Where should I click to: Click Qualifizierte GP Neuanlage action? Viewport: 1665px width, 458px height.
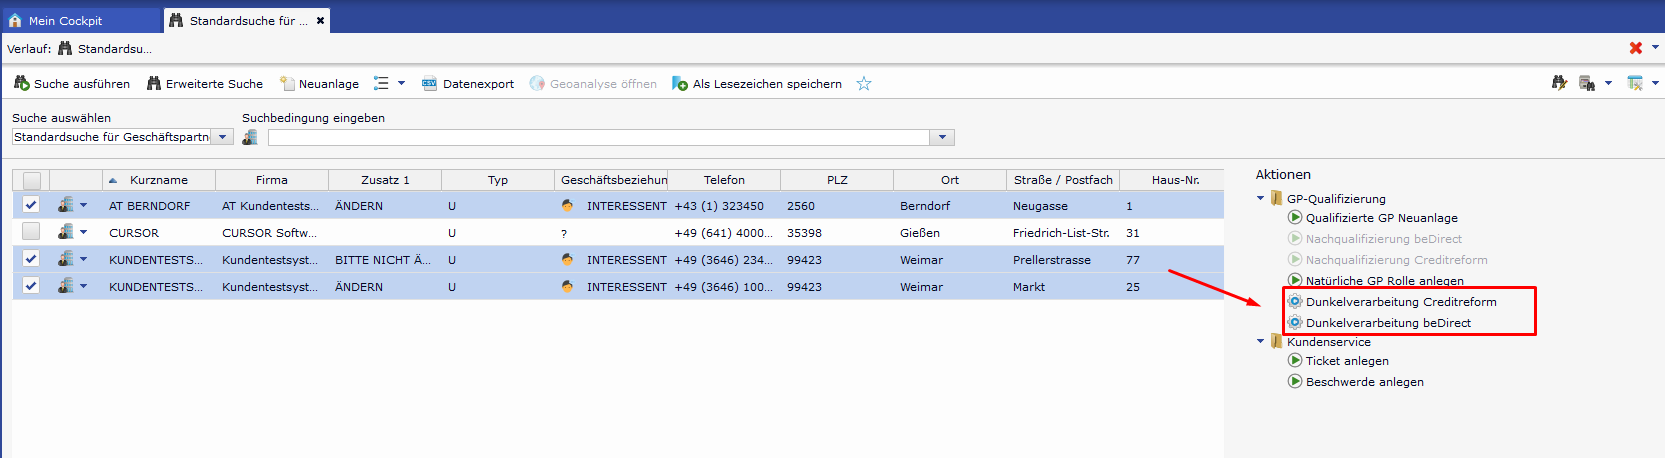1380,218
